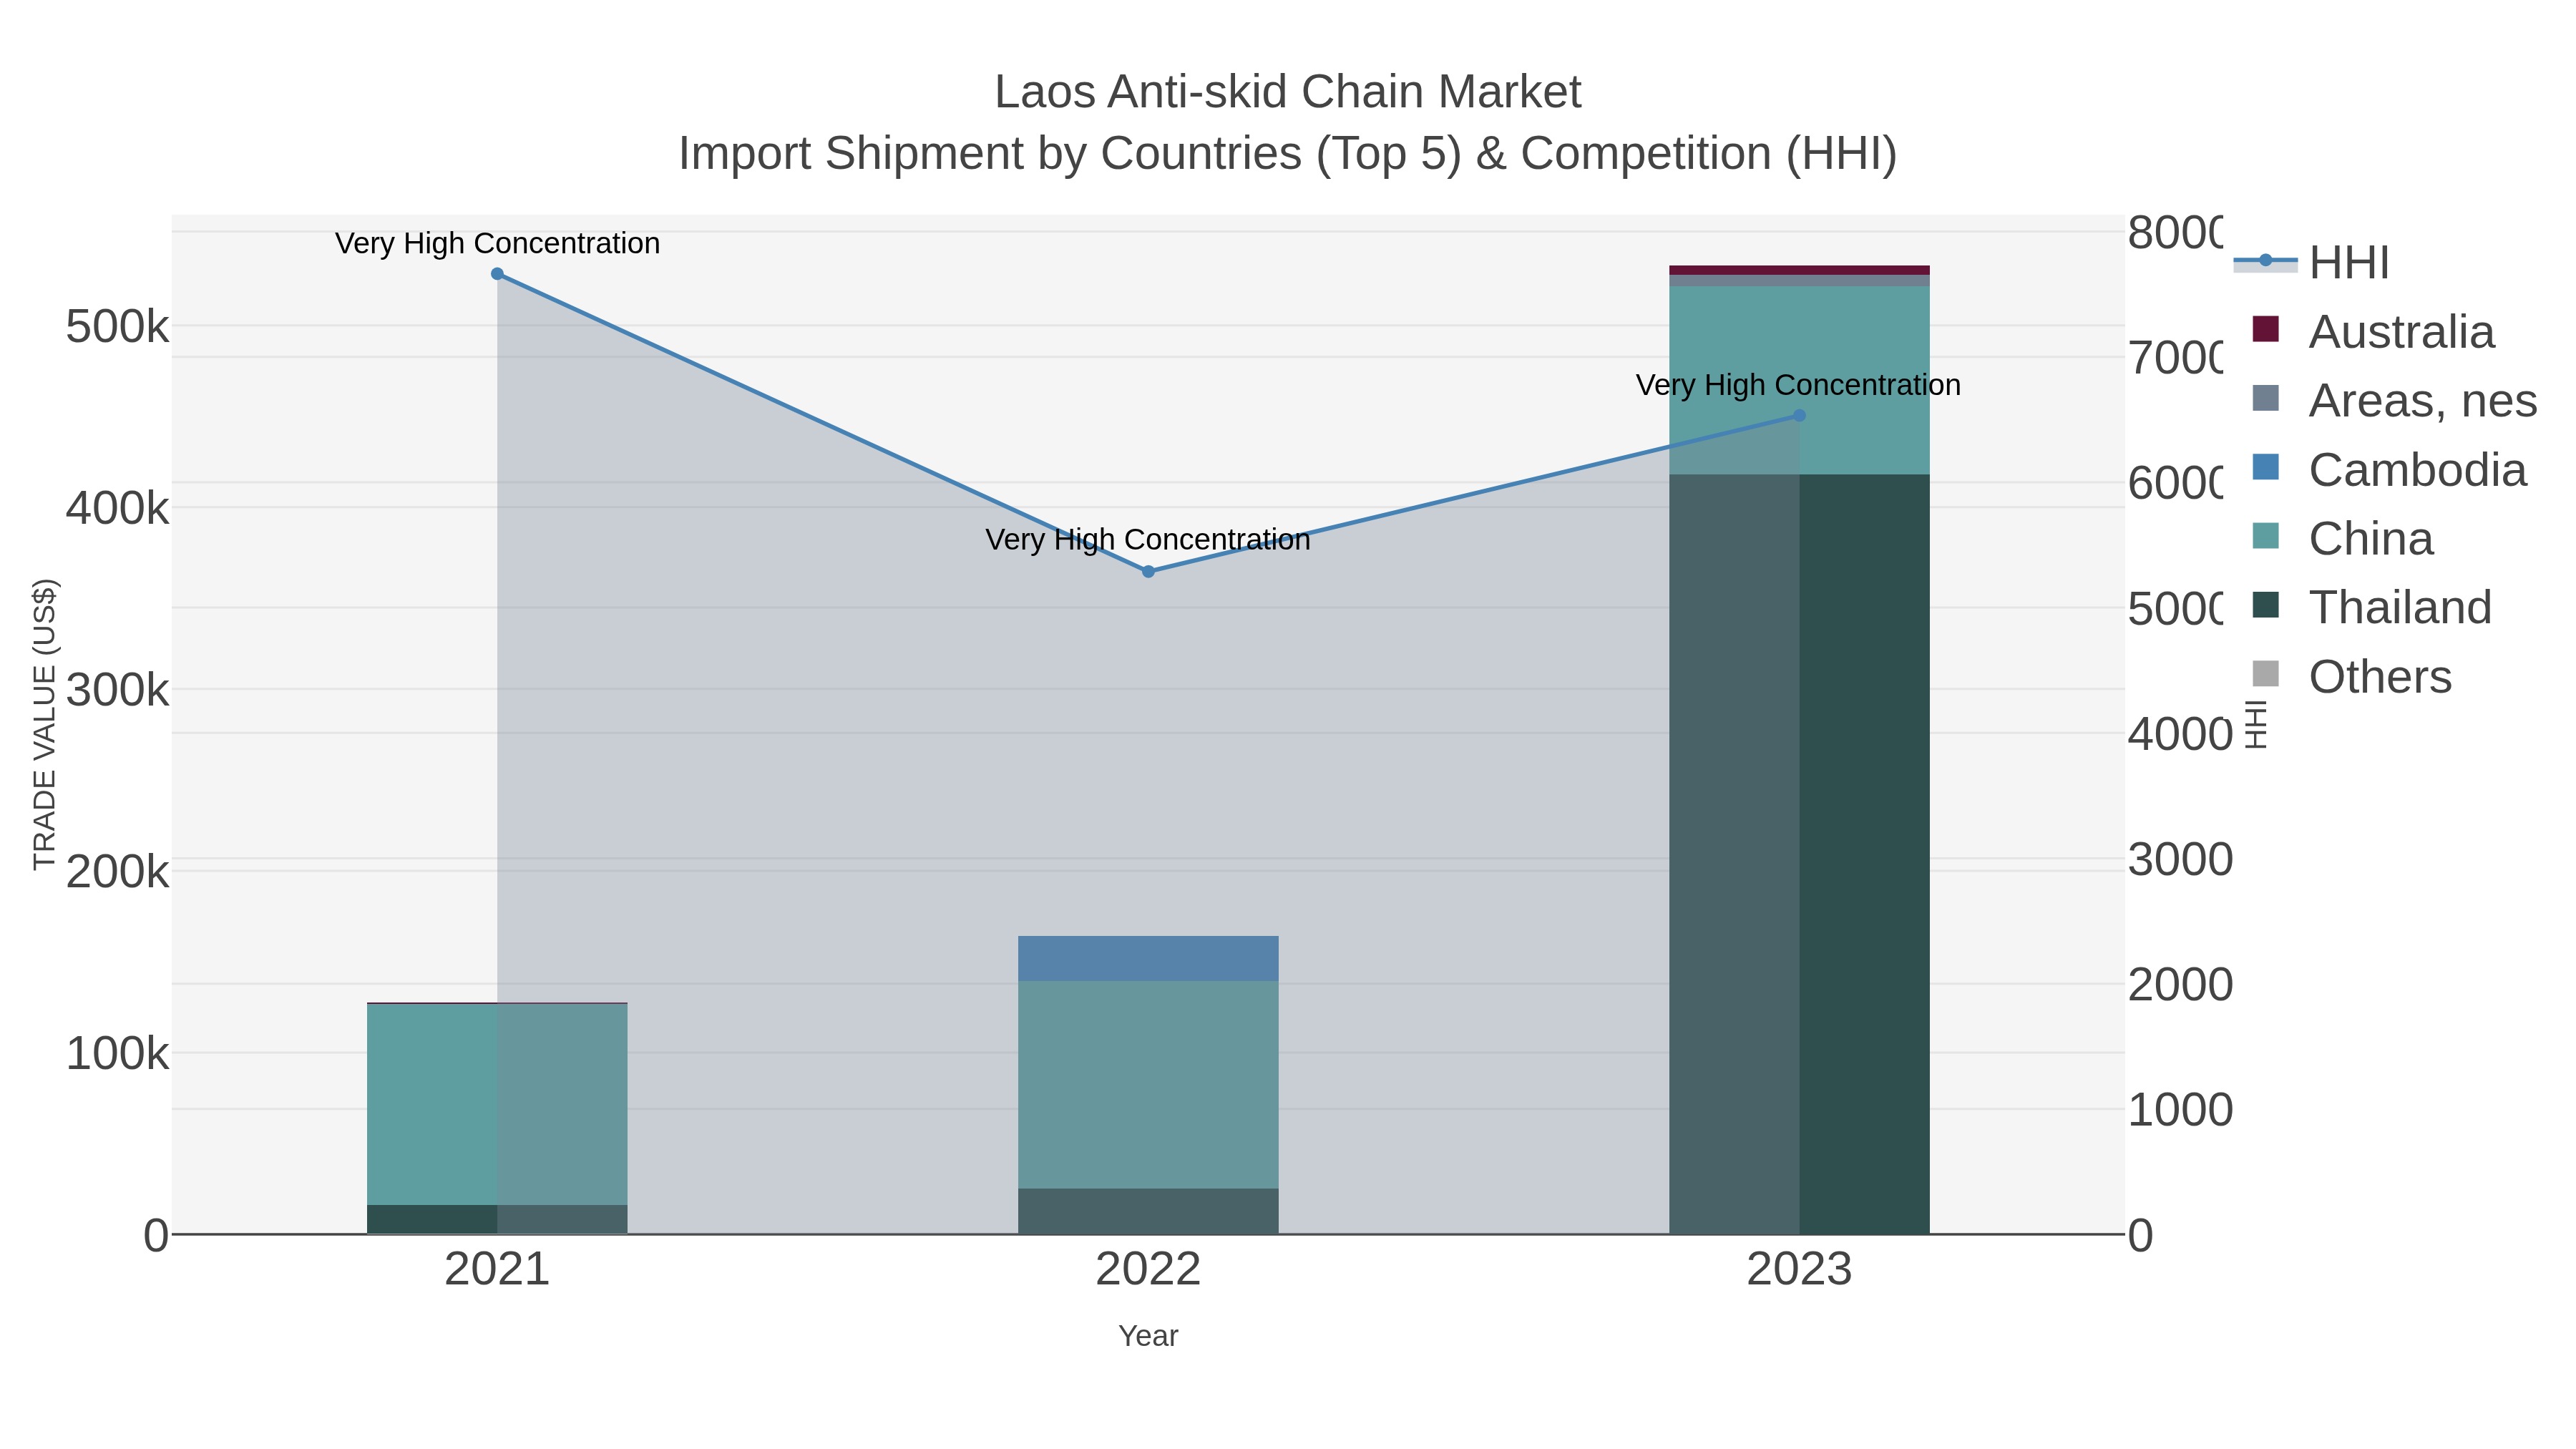This screenshot has width=2576, height=1449.
Task: Click the 2023 Very High Concentration annotation
Action: click(1798, 385)
